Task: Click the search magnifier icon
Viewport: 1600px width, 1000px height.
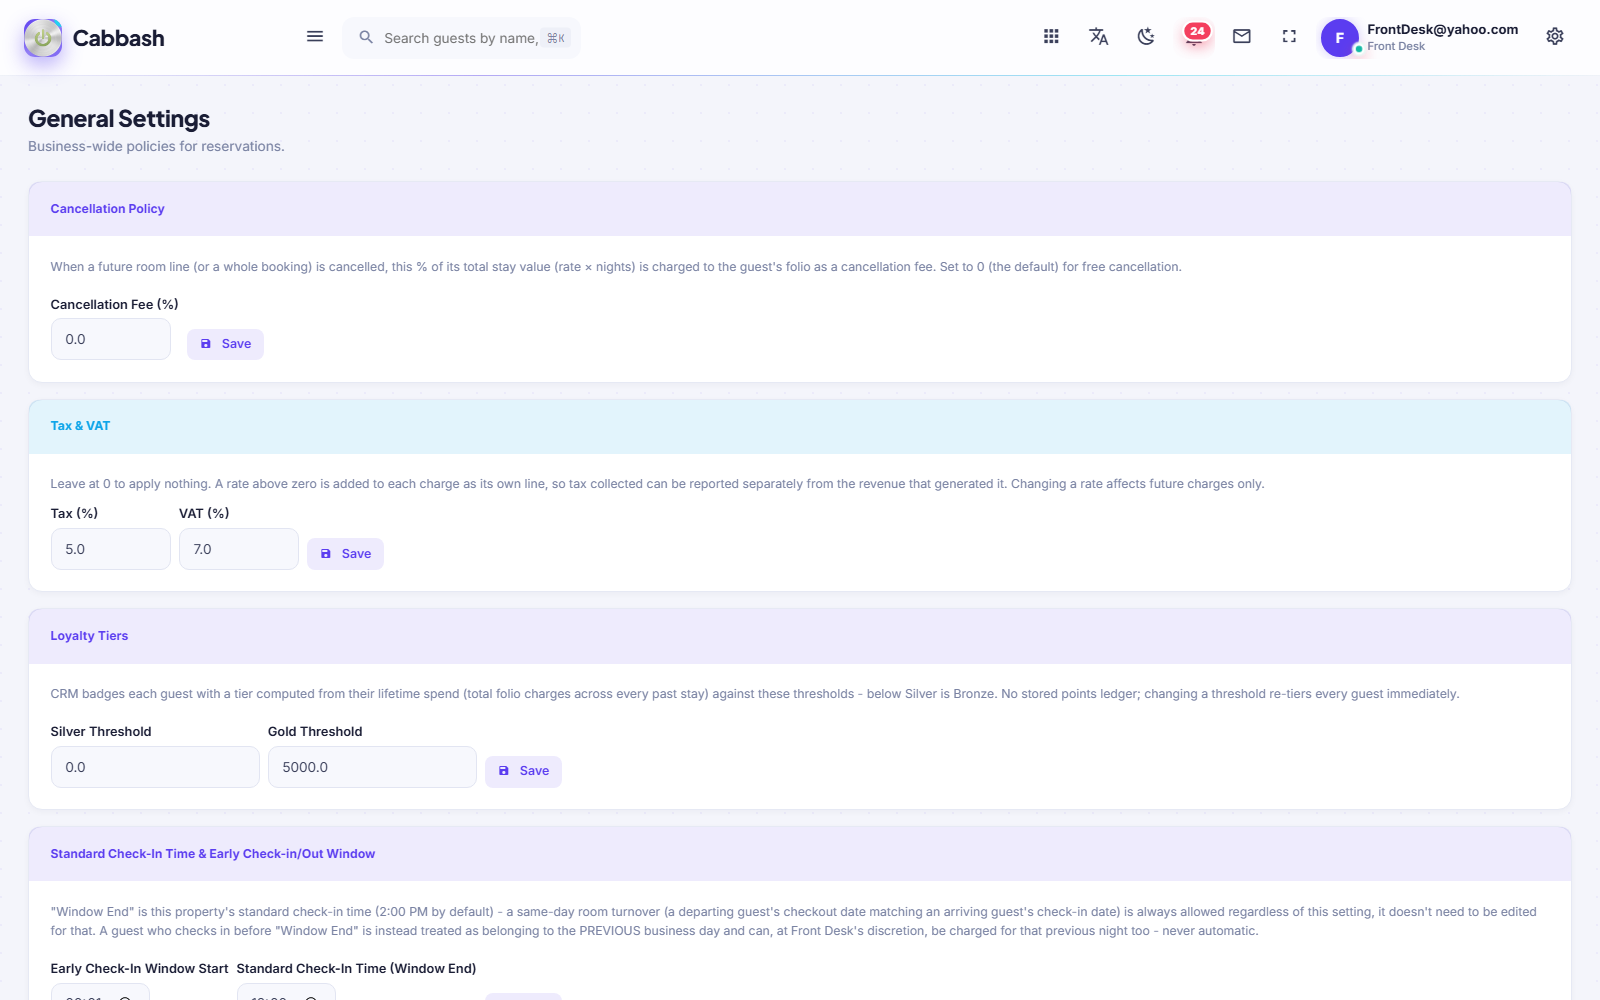Action: [366, 37]
